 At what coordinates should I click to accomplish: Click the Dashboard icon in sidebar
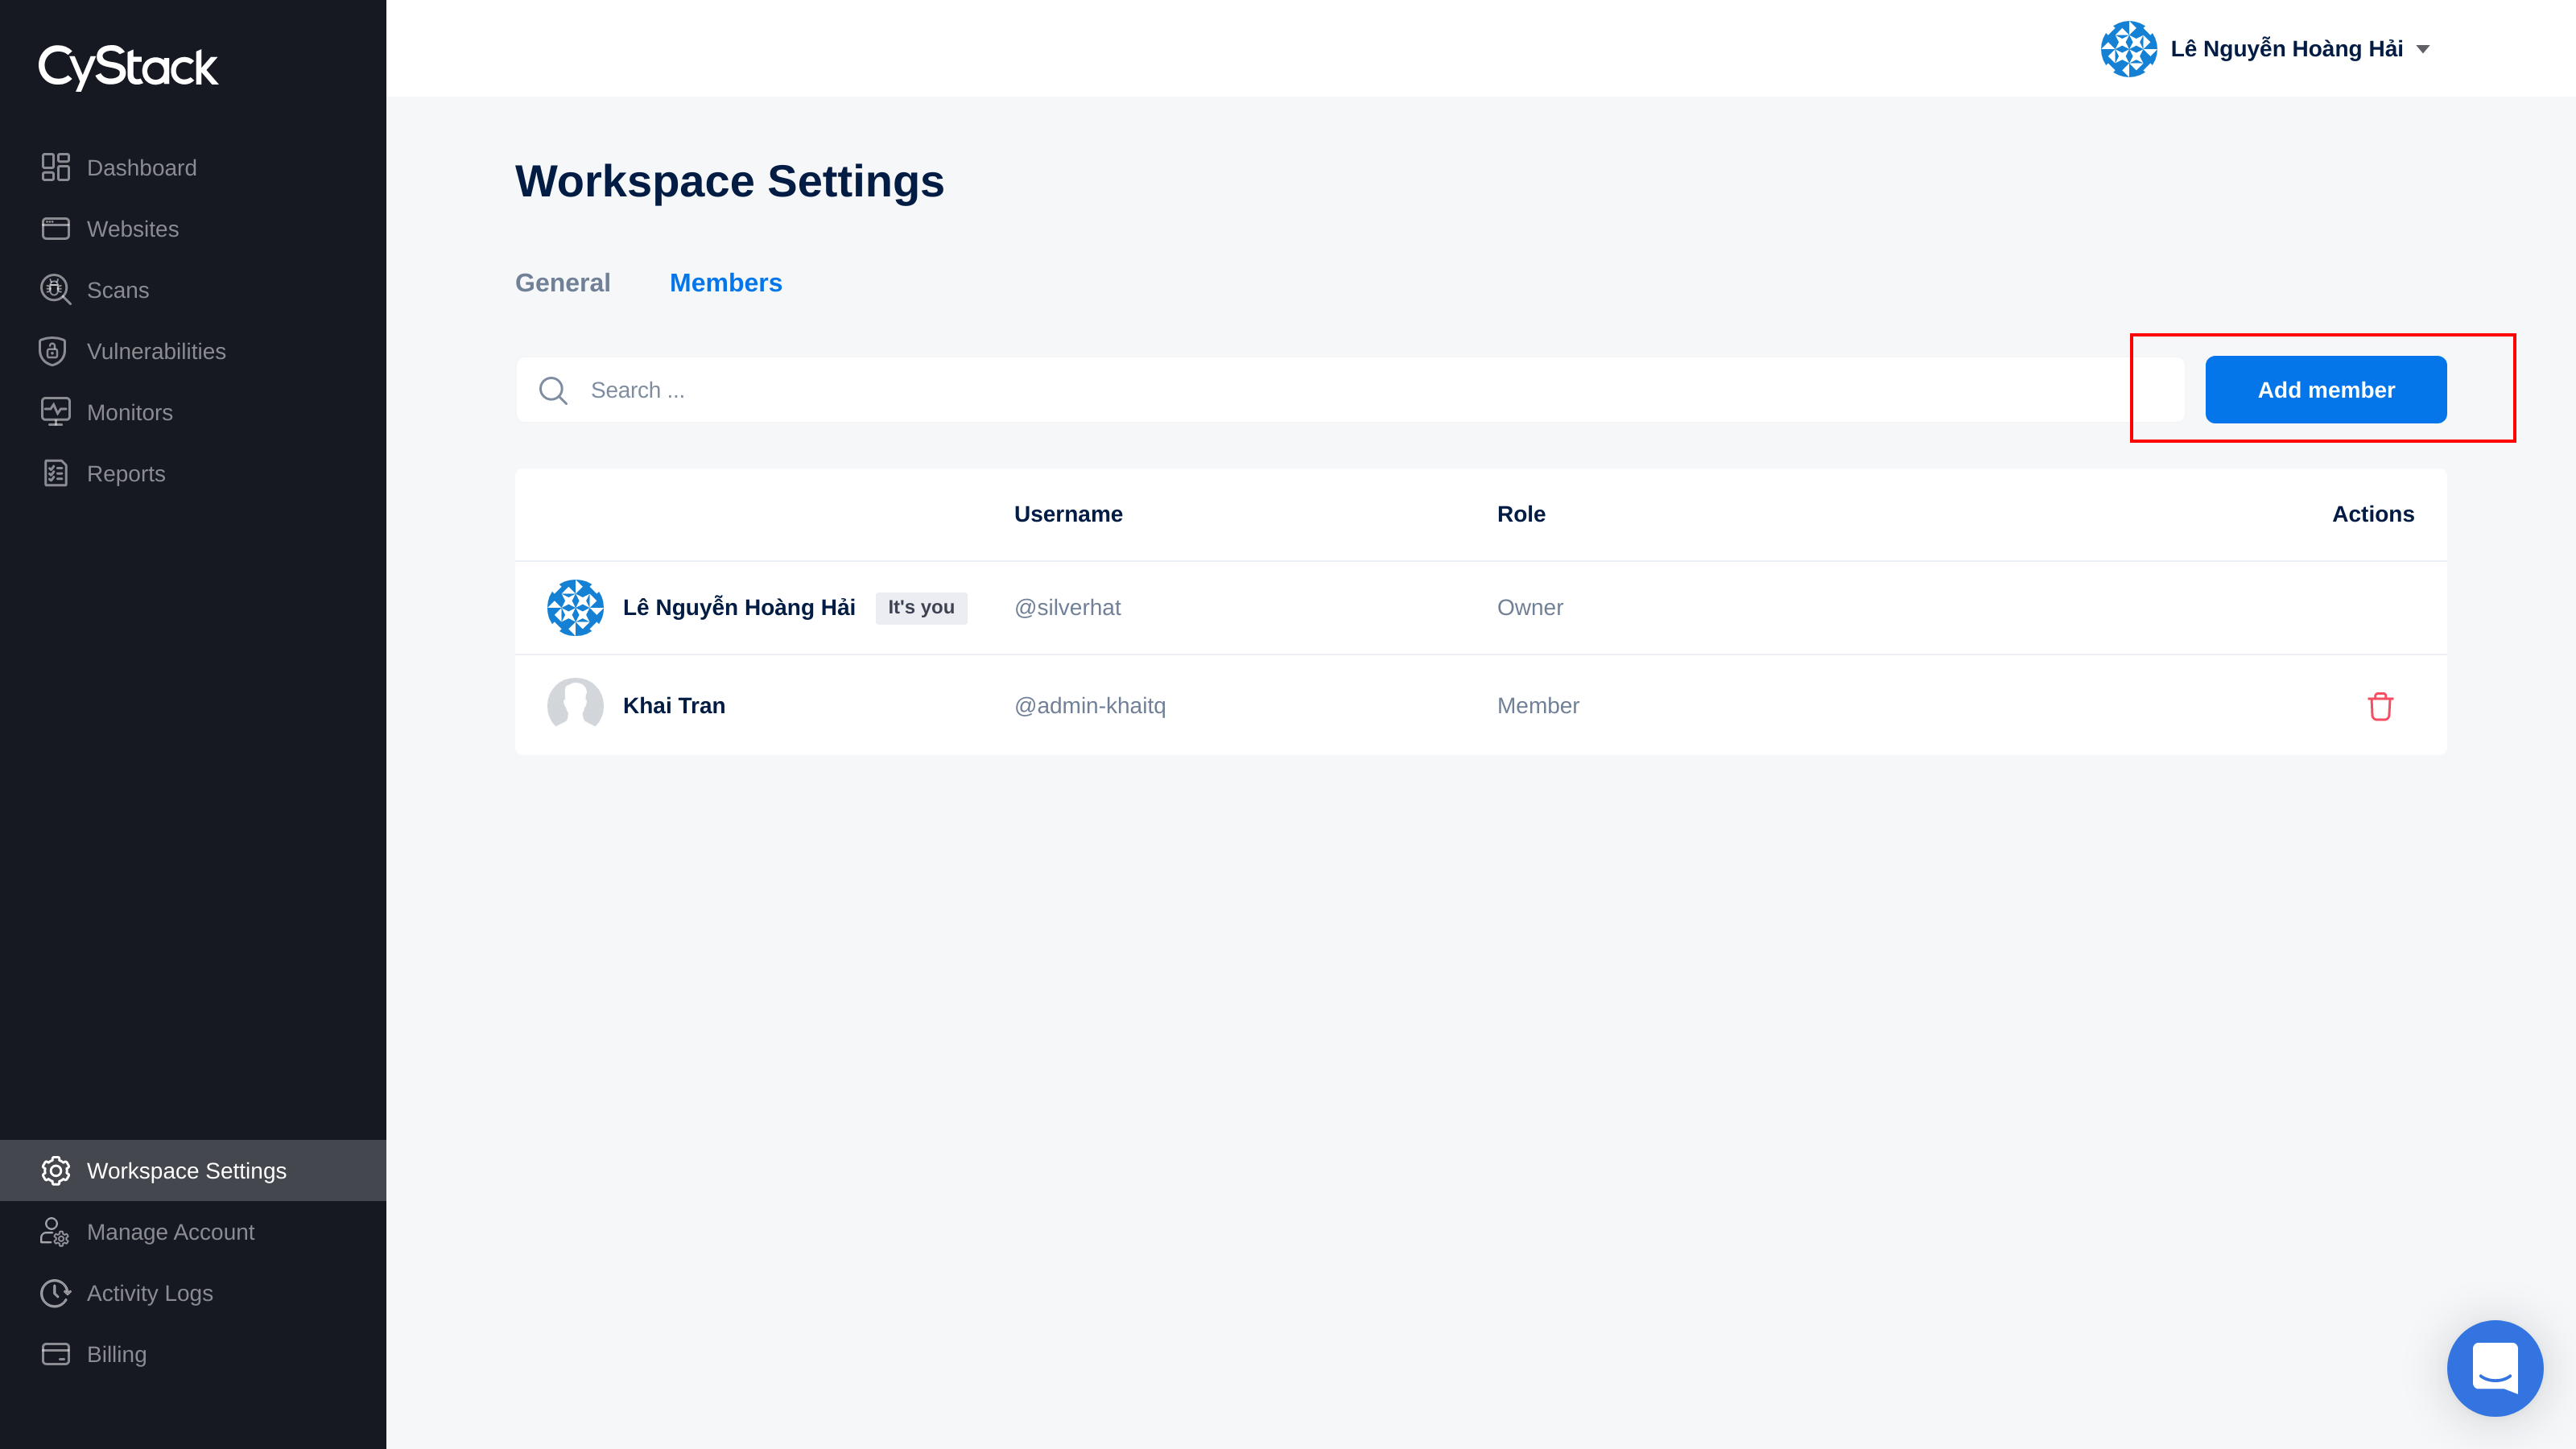click(55, 167)
